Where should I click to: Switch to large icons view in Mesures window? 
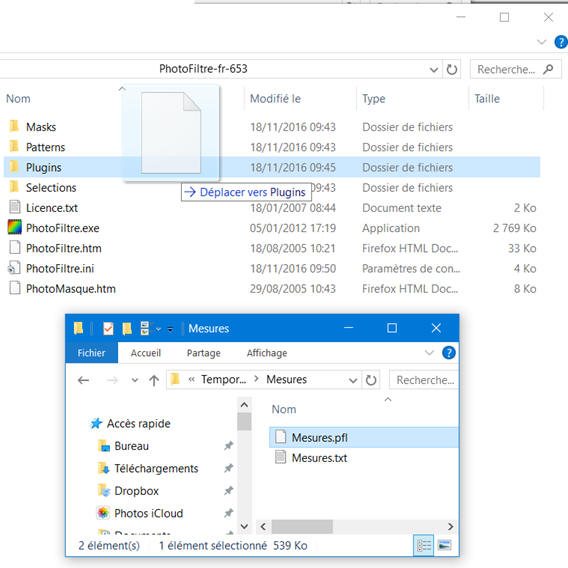[x=444, y=545]
